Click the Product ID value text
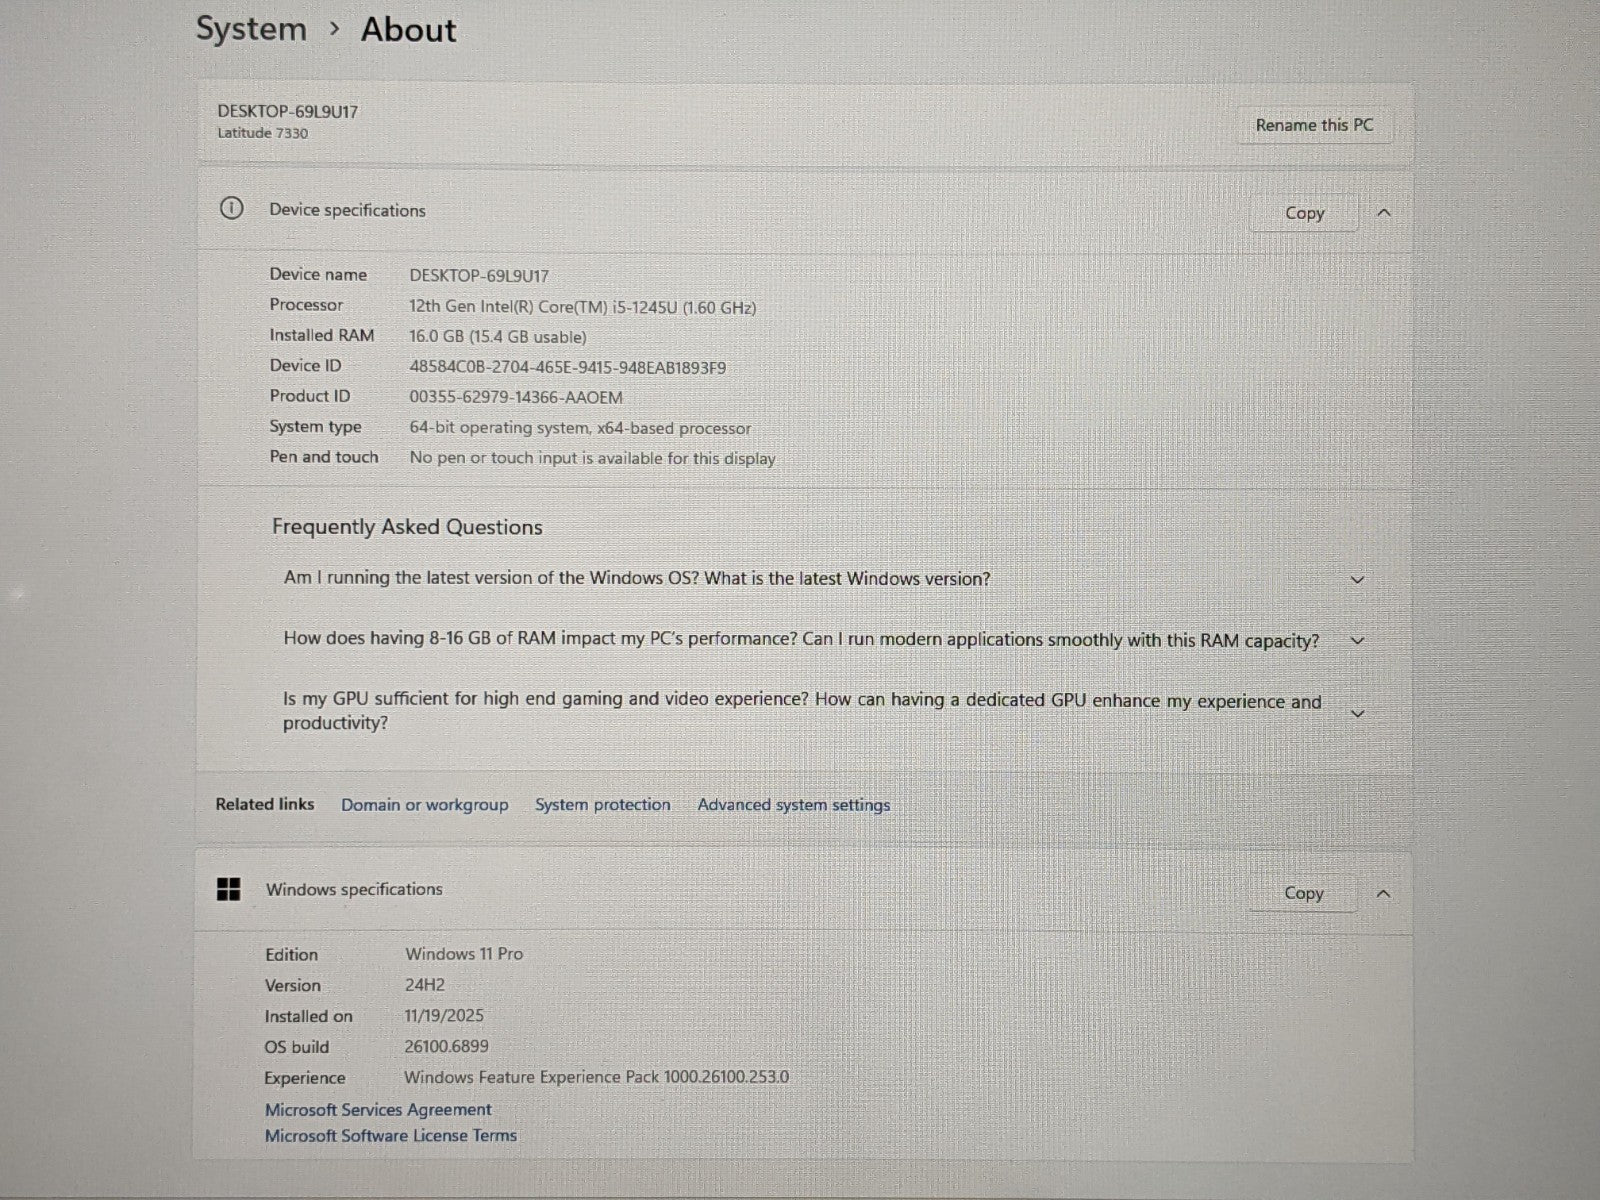1600x1200 pixels. (515, 397)
